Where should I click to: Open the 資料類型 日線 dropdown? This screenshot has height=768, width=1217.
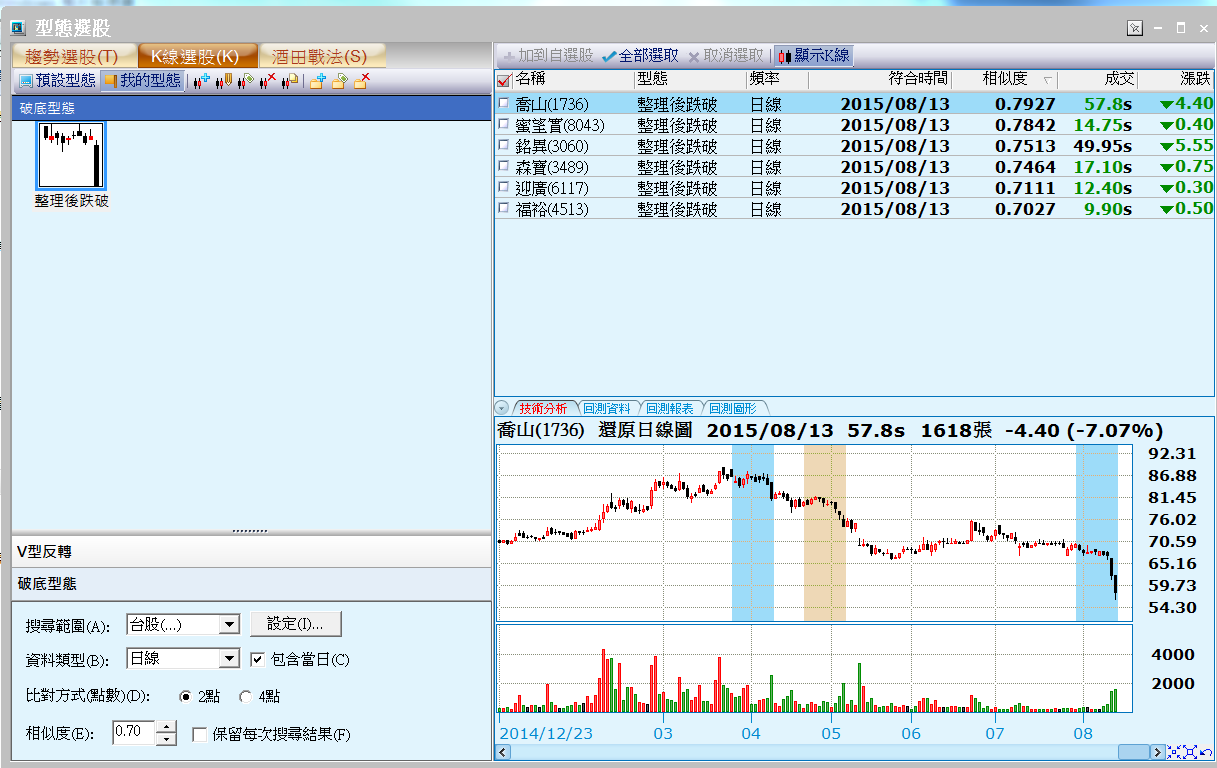pyautogui.click(x=229, y=659)
